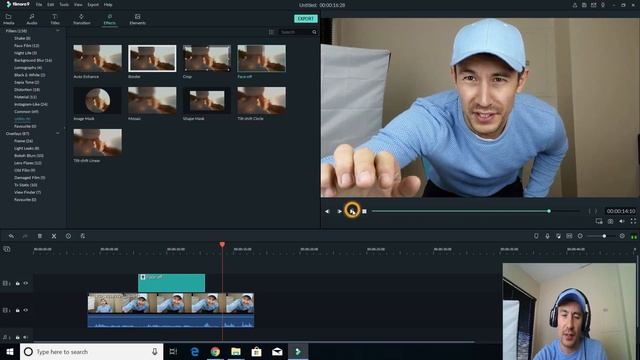This screenshot has width=640, height=360.
Task: Move the preview playback progress handle
Action: pyautogui.click(x=549, y=211)
